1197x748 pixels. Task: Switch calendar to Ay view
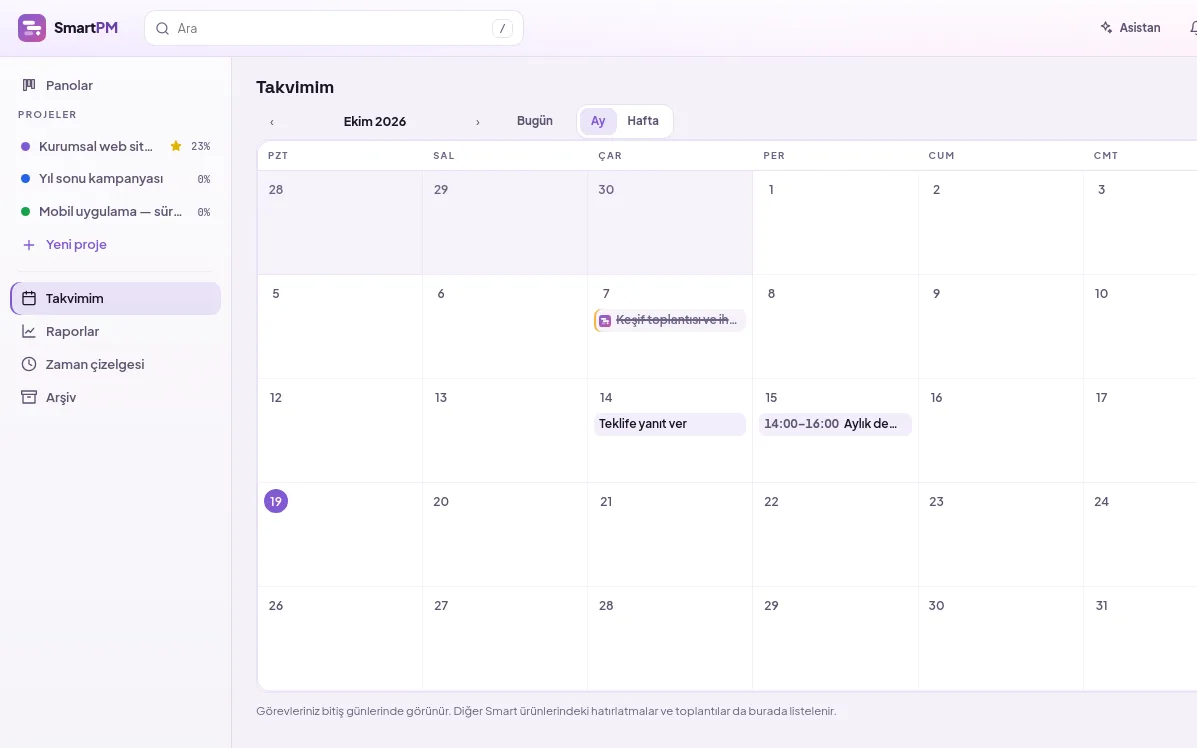[x=598, y=121]
